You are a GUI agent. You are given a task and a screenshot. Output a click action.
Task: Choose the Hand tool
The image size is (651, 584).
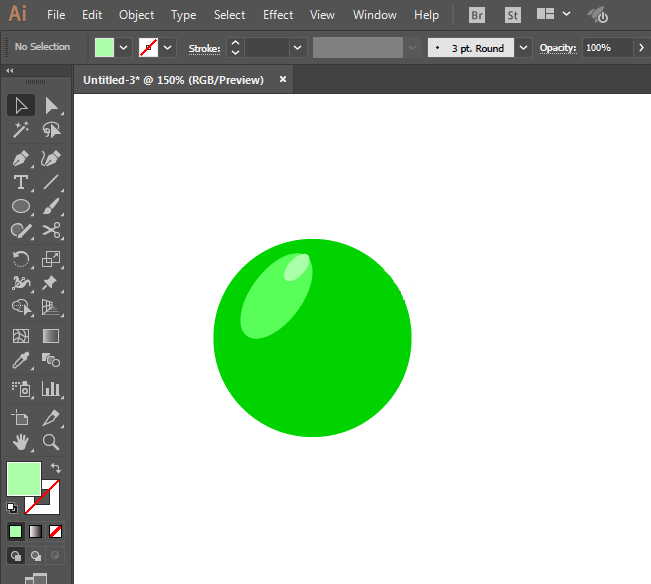tap(20, 441)
